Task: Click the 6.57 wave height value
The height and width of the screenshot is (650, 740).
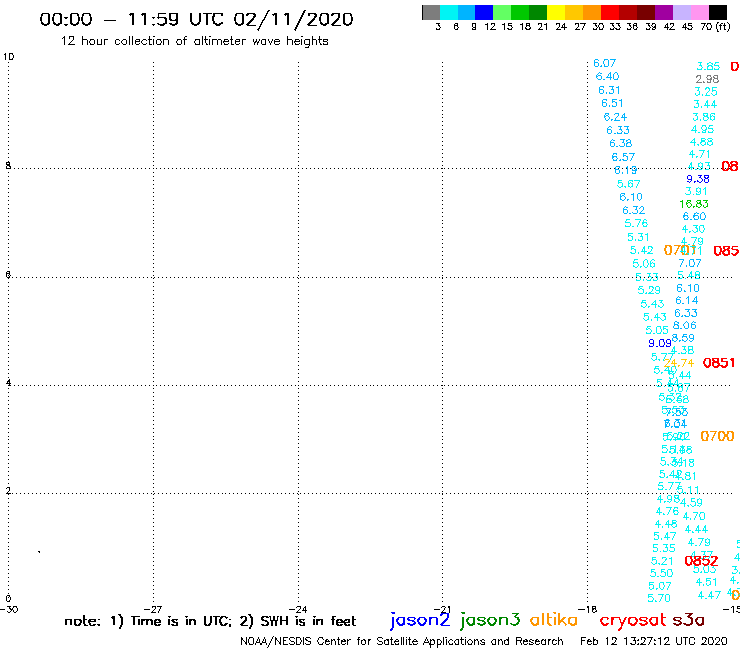Action: tap(623, 157)
